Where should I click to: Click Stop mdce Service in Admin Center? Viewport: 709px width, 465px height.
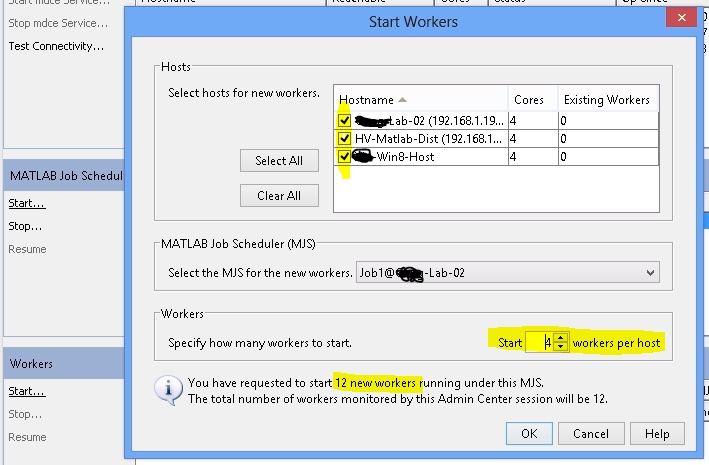(x=58, y=23)
